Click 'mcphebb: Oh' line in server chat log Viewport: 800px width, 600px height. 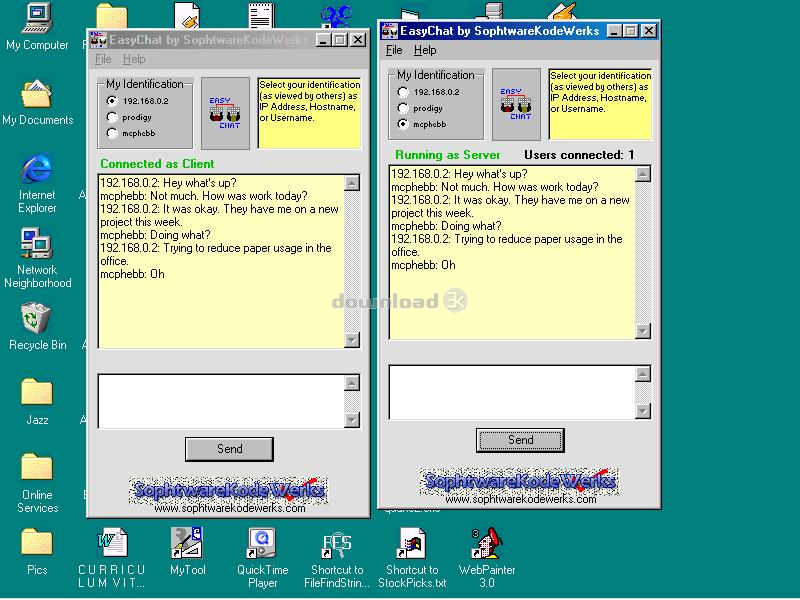click(x=423, y=265)
